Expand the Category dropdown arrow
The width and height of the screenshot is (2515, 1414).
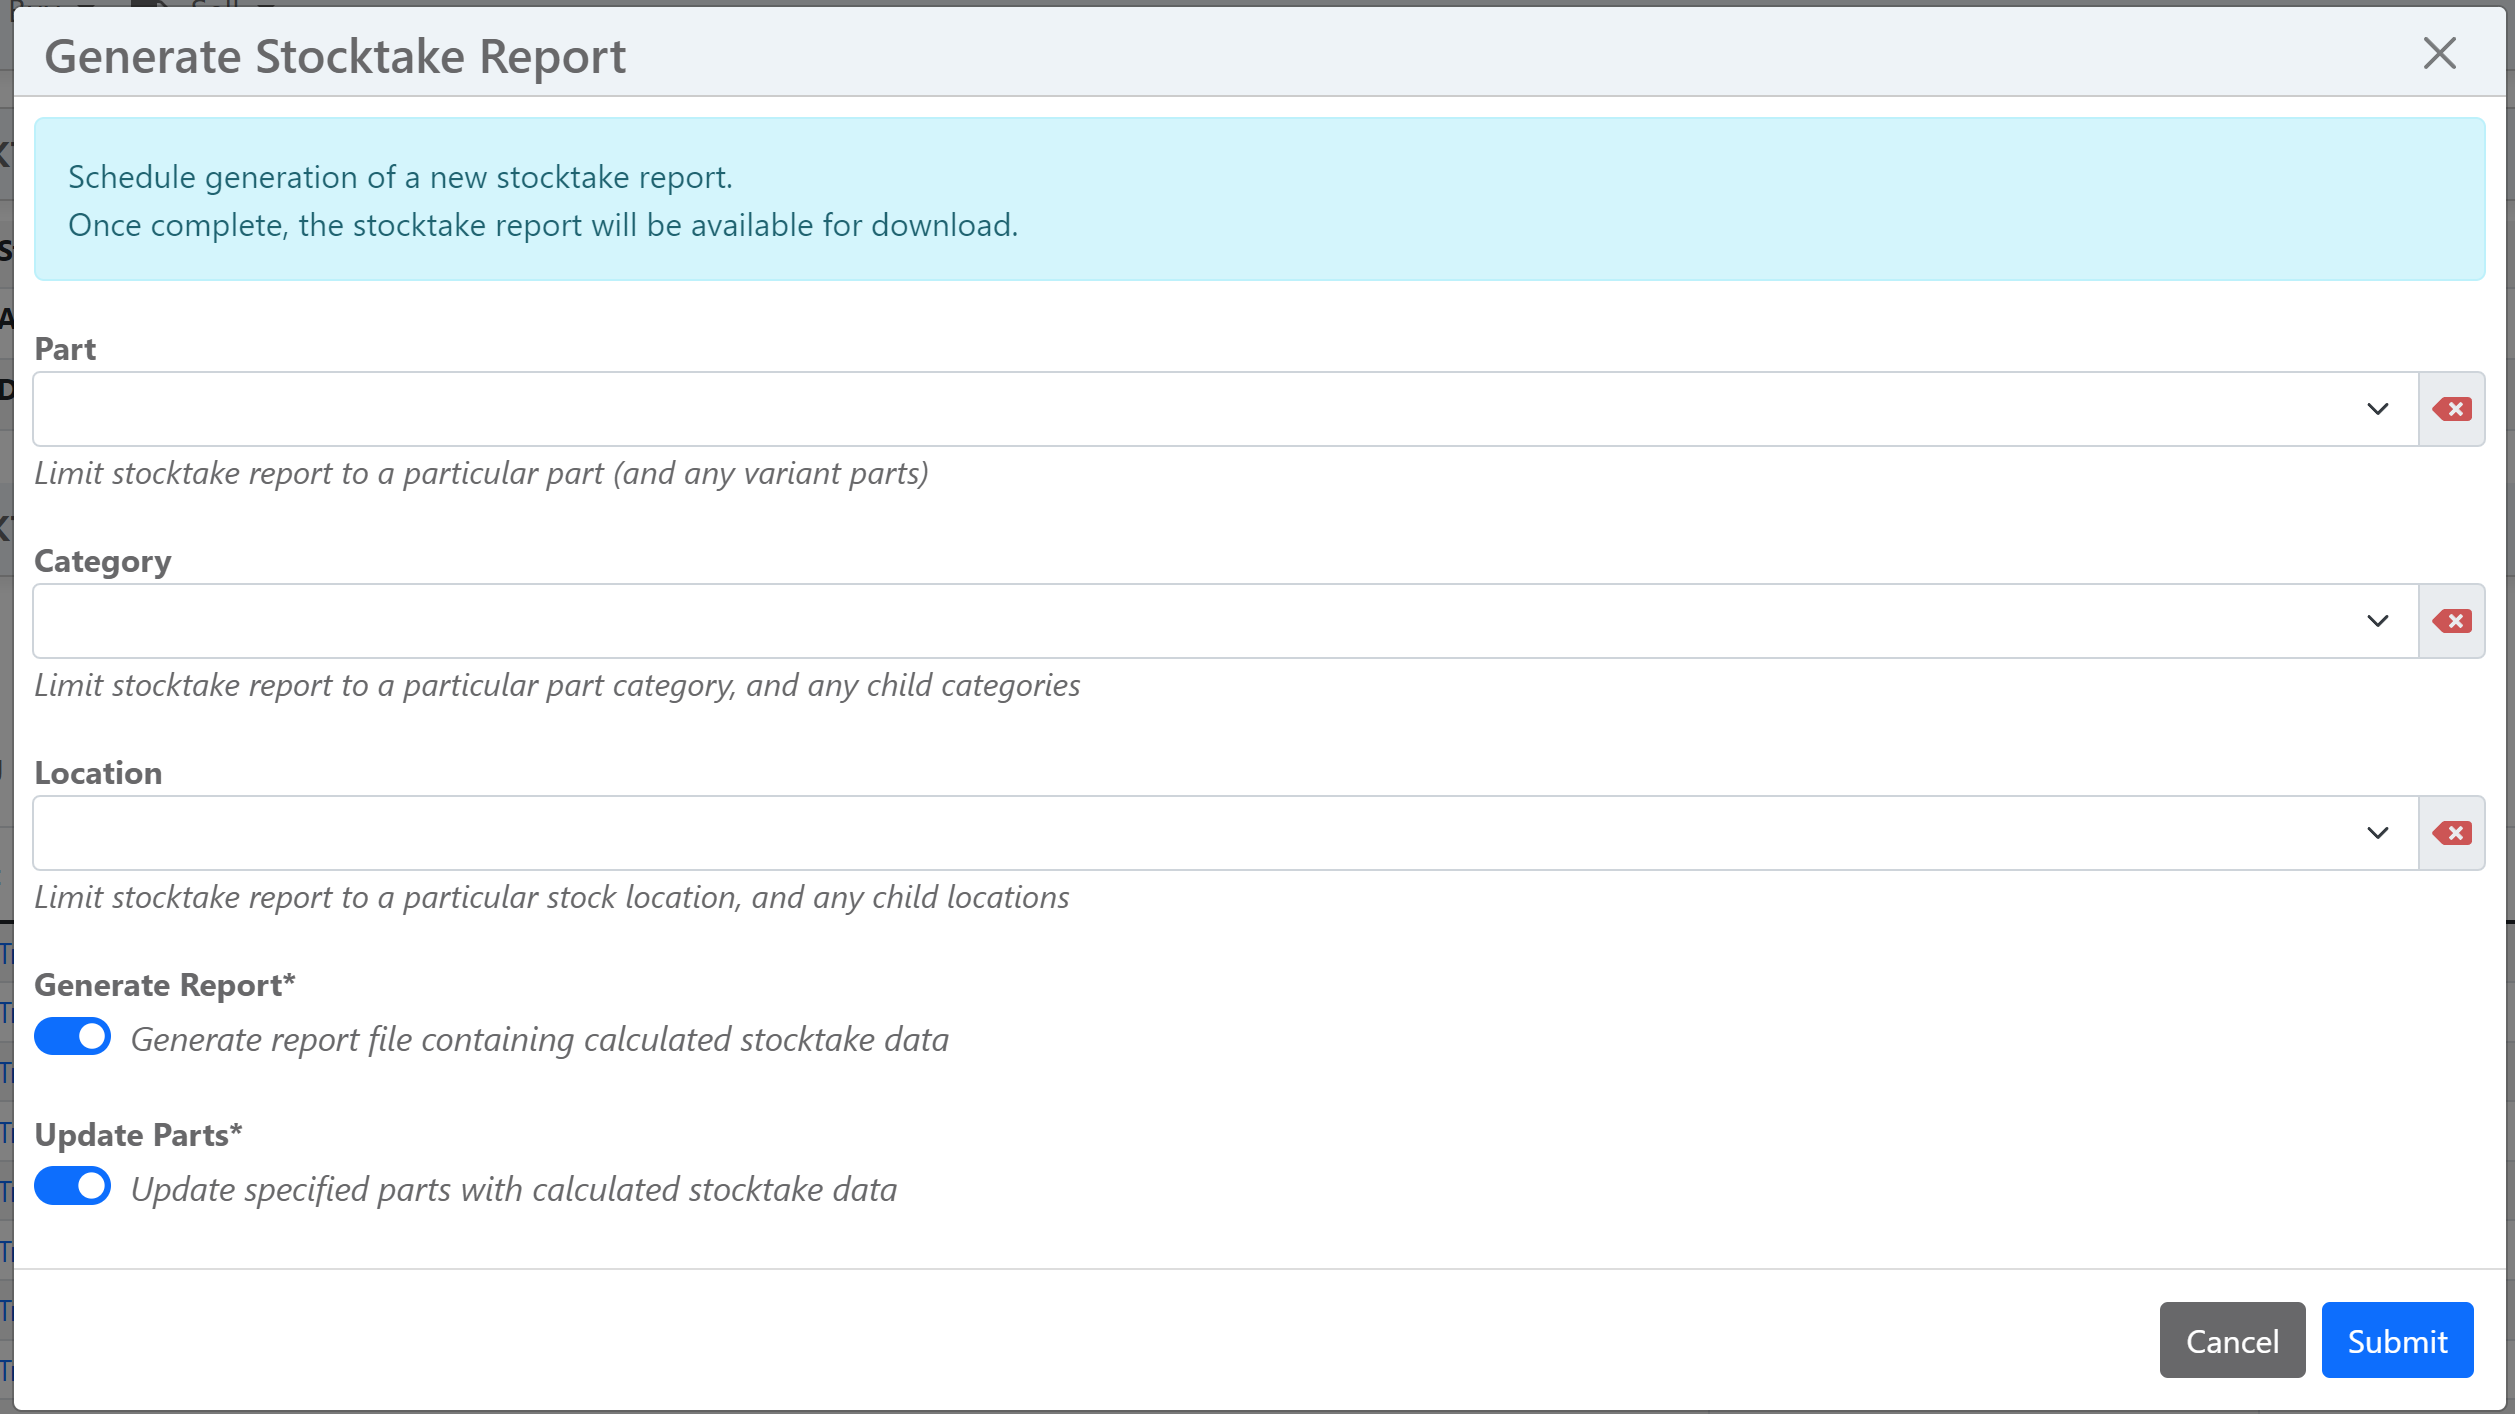click(x=2377, y=621)
